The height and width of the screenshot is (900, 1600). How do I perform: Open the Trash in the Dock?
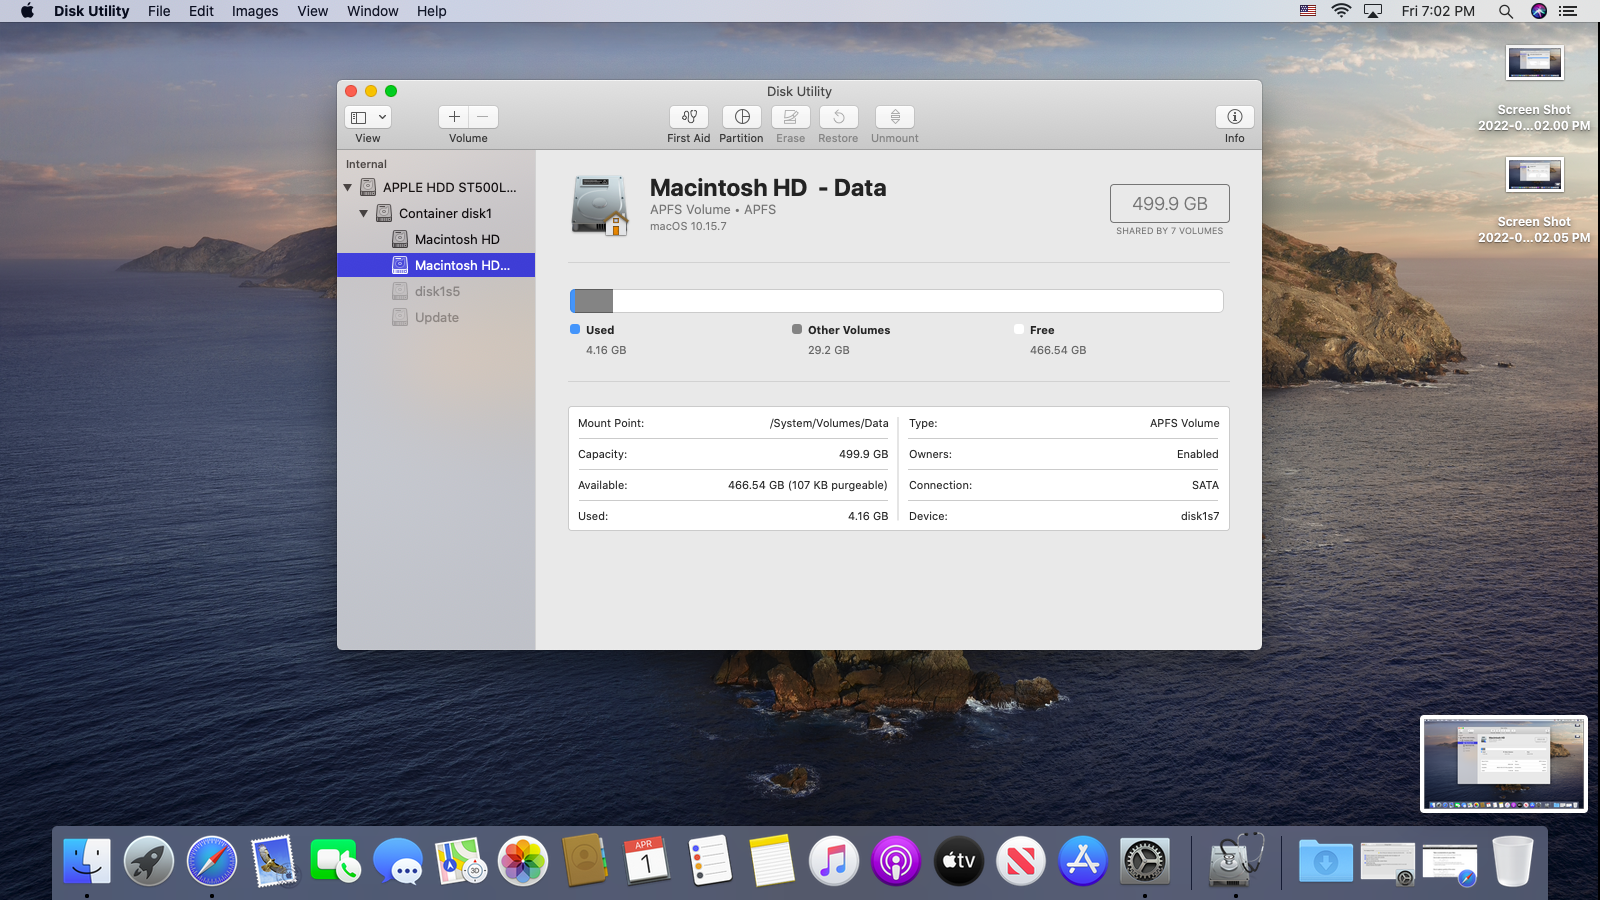point(1513,861)
